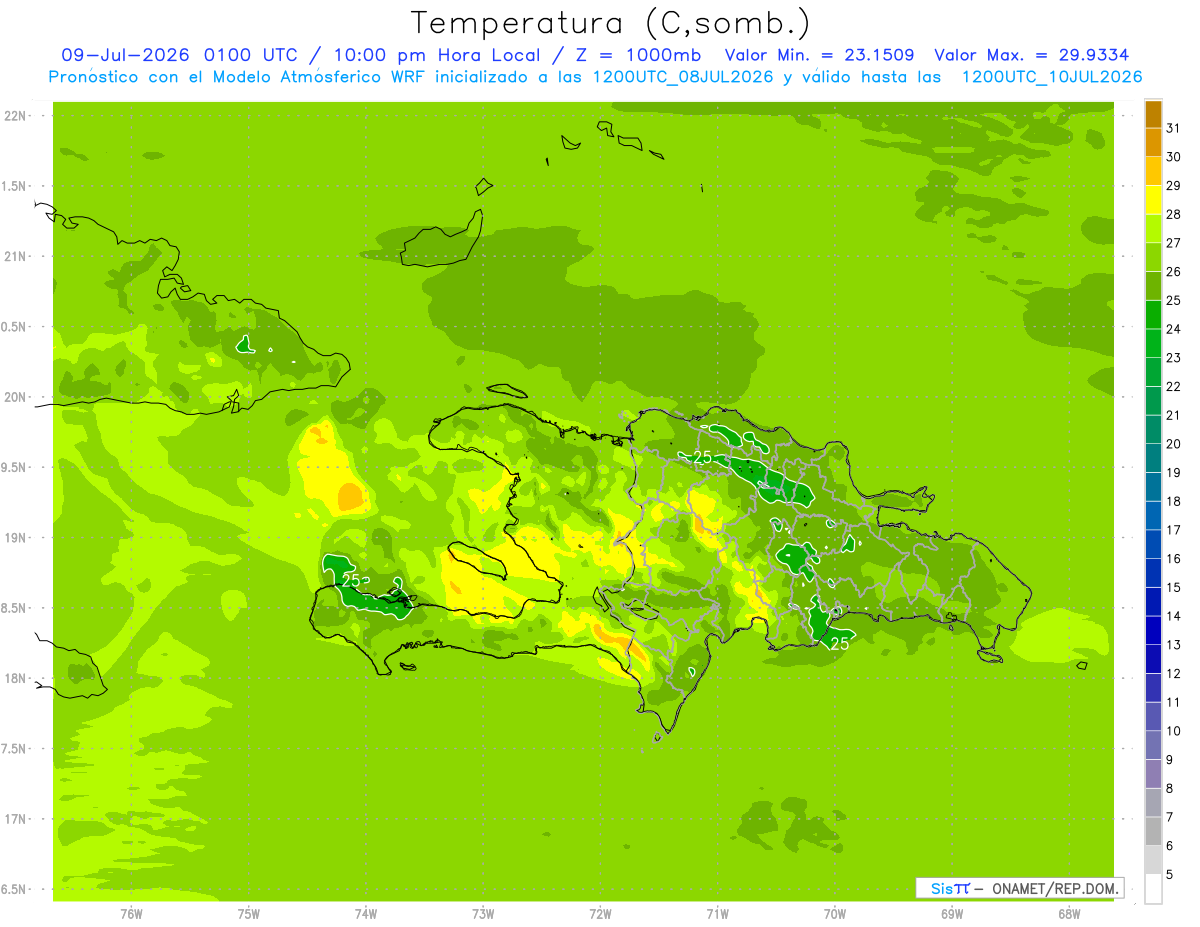Screen dimensions: 1200x927
Task: Click the '20N' latitude label
Action: 13,397
